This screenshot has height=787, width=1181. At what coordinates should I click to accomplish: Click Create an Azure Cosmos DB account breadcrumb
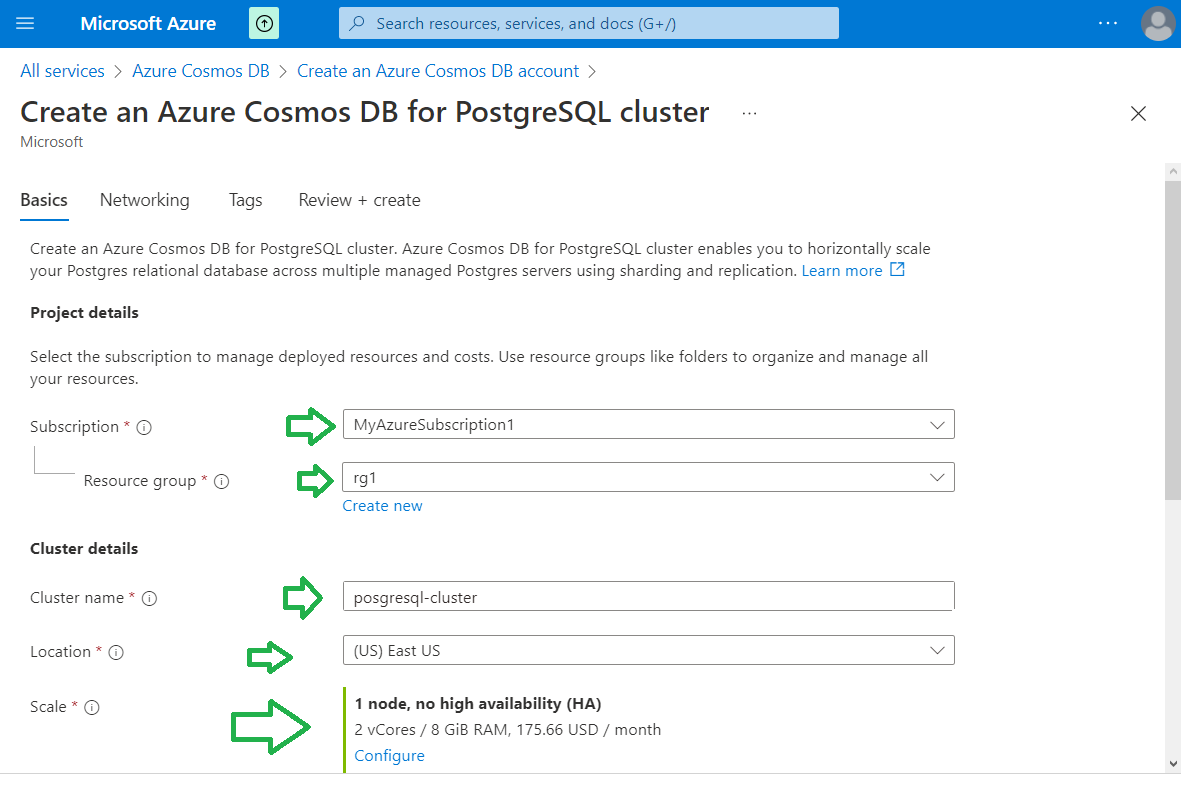tap(438, 71)
